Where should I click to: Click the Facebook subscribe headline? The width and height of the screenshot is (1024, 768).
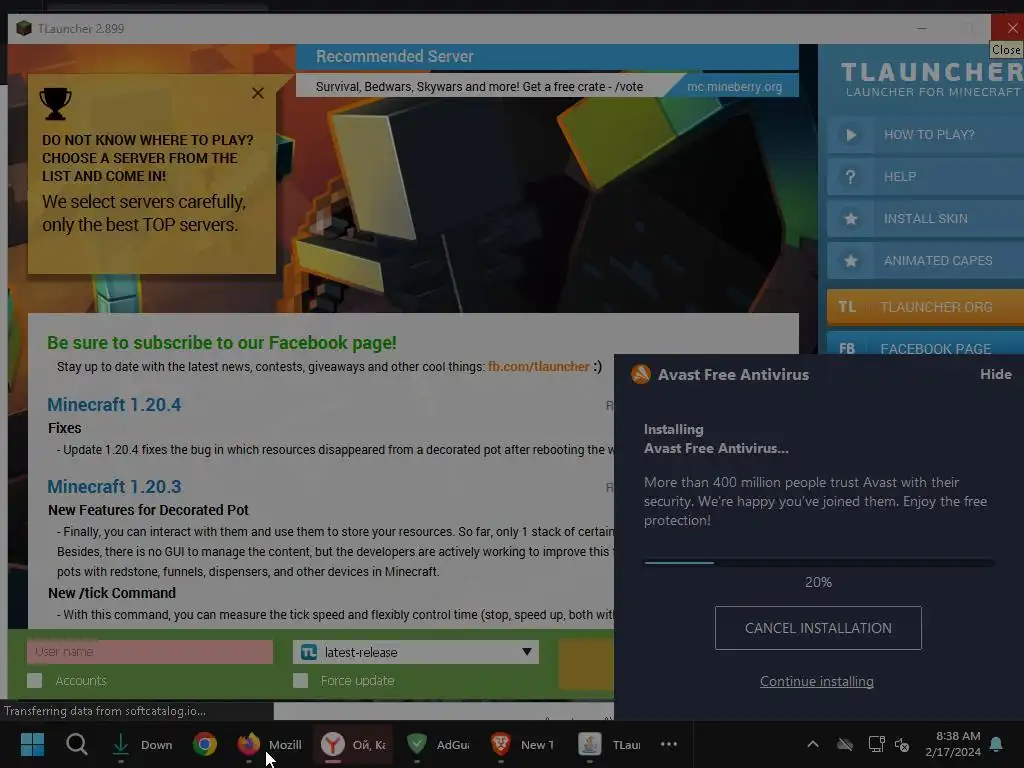point(221,343)
